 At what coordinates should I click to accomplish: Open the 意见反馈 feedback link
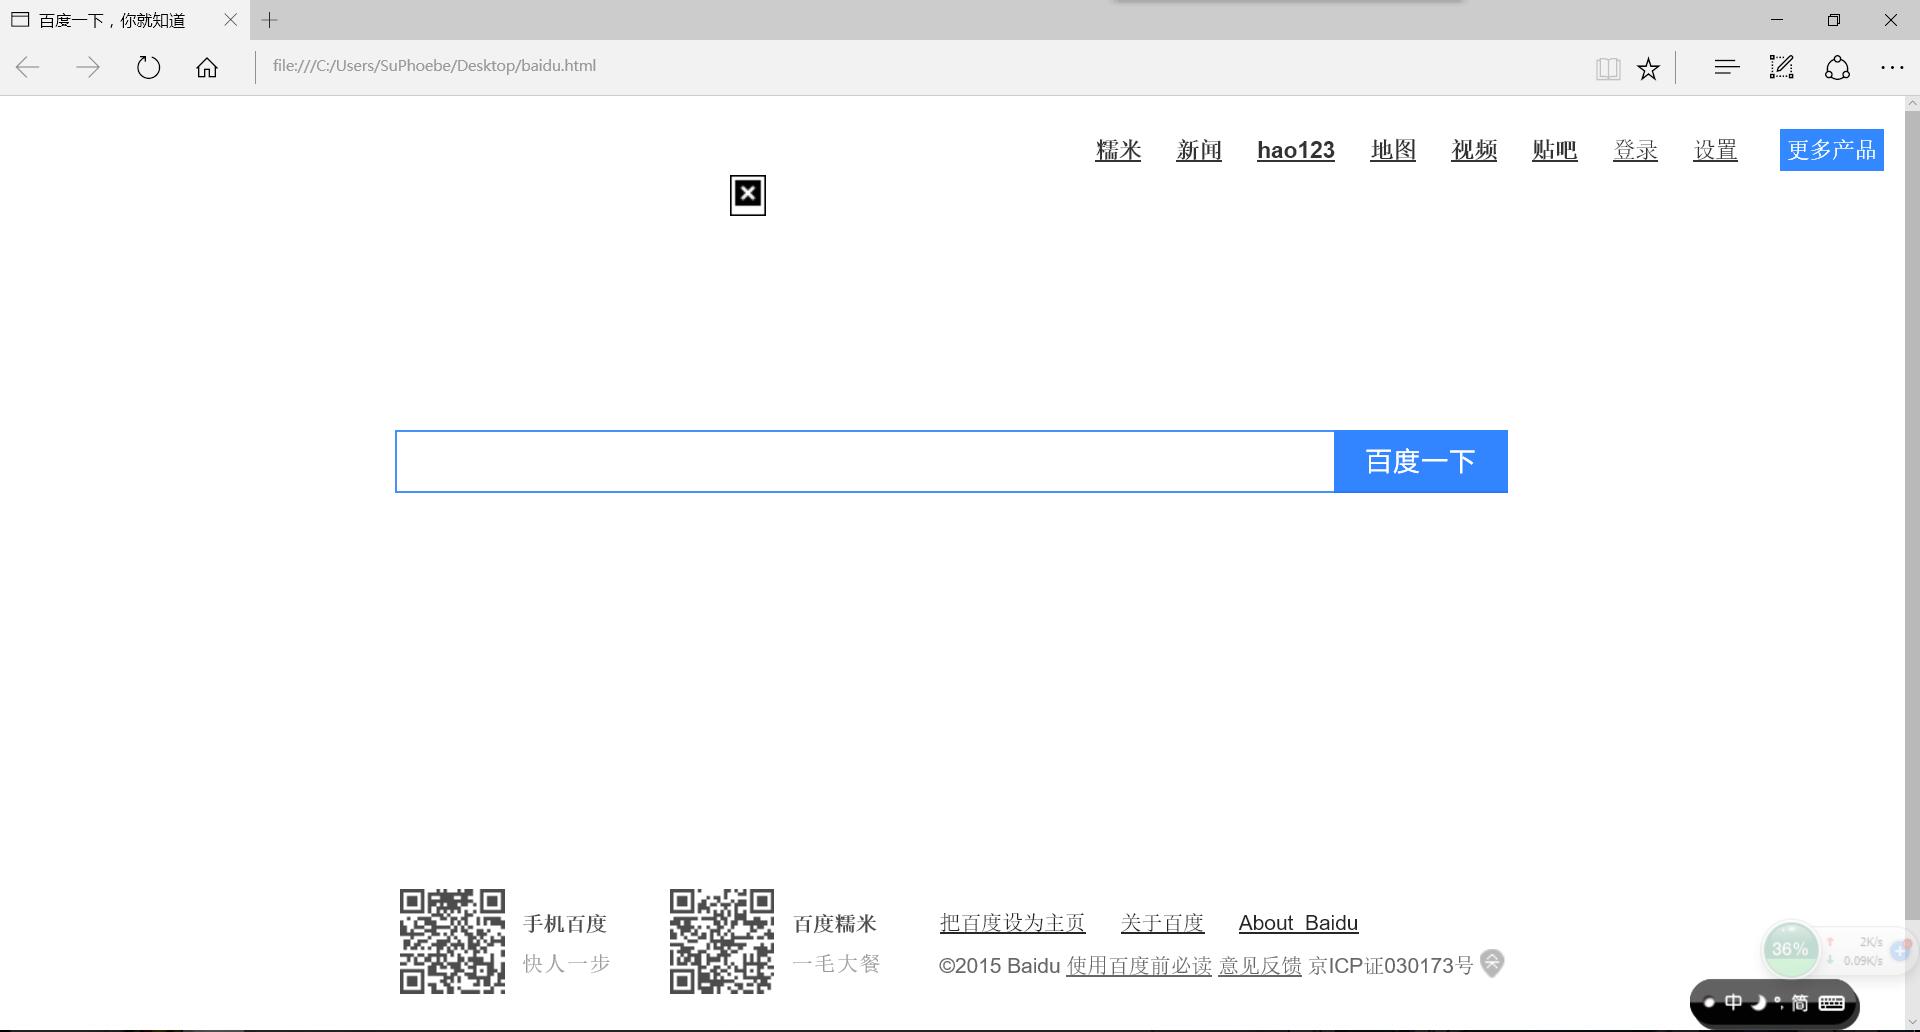tap(1260, 966)
